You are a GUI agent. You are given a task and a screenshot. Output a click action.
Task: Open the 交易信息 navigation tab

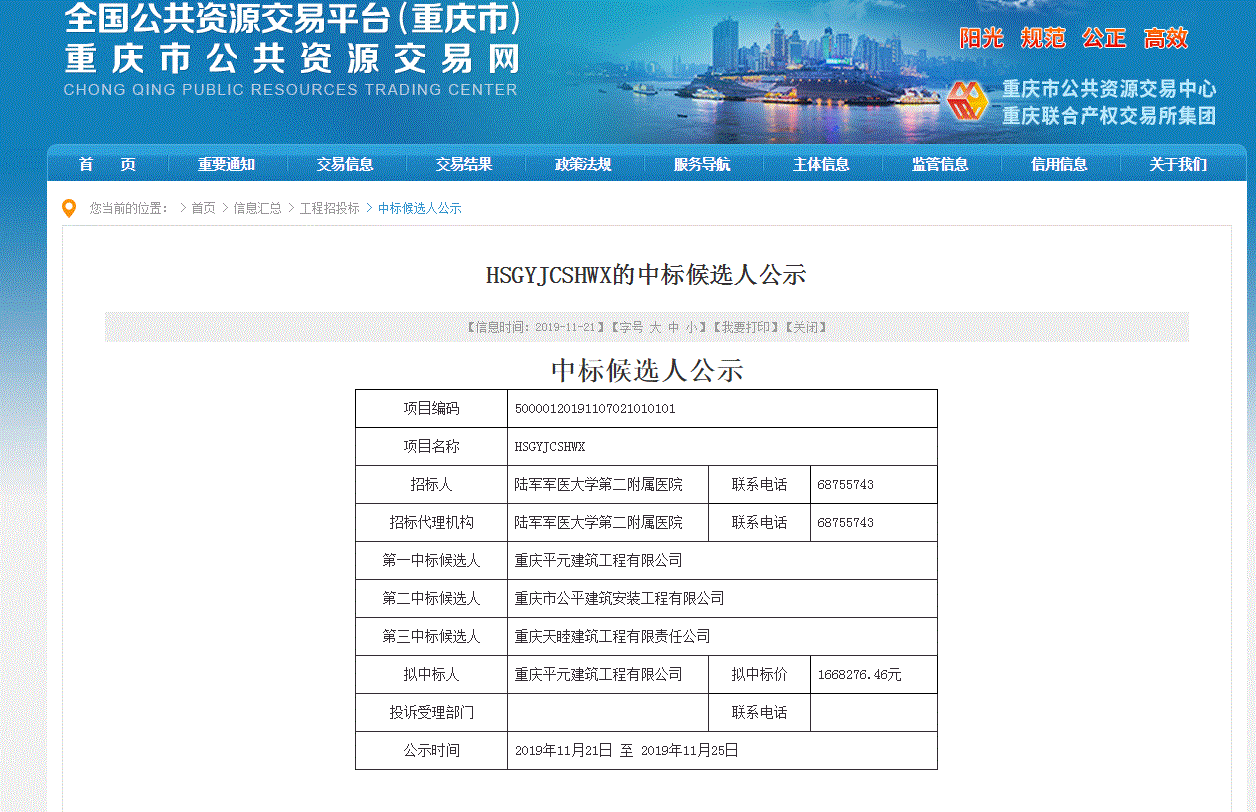coord(345,165)
